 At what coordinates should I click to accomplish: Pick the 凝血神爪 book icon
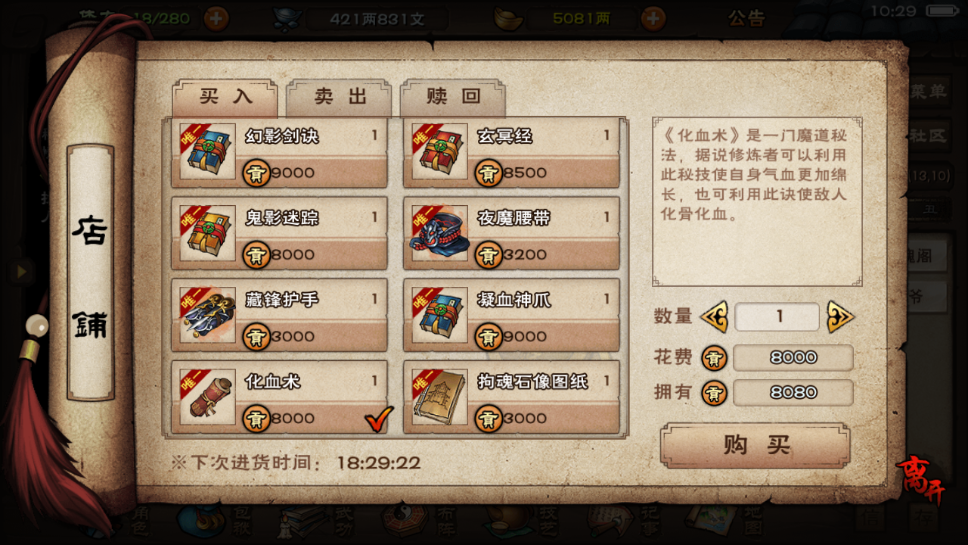440,315
